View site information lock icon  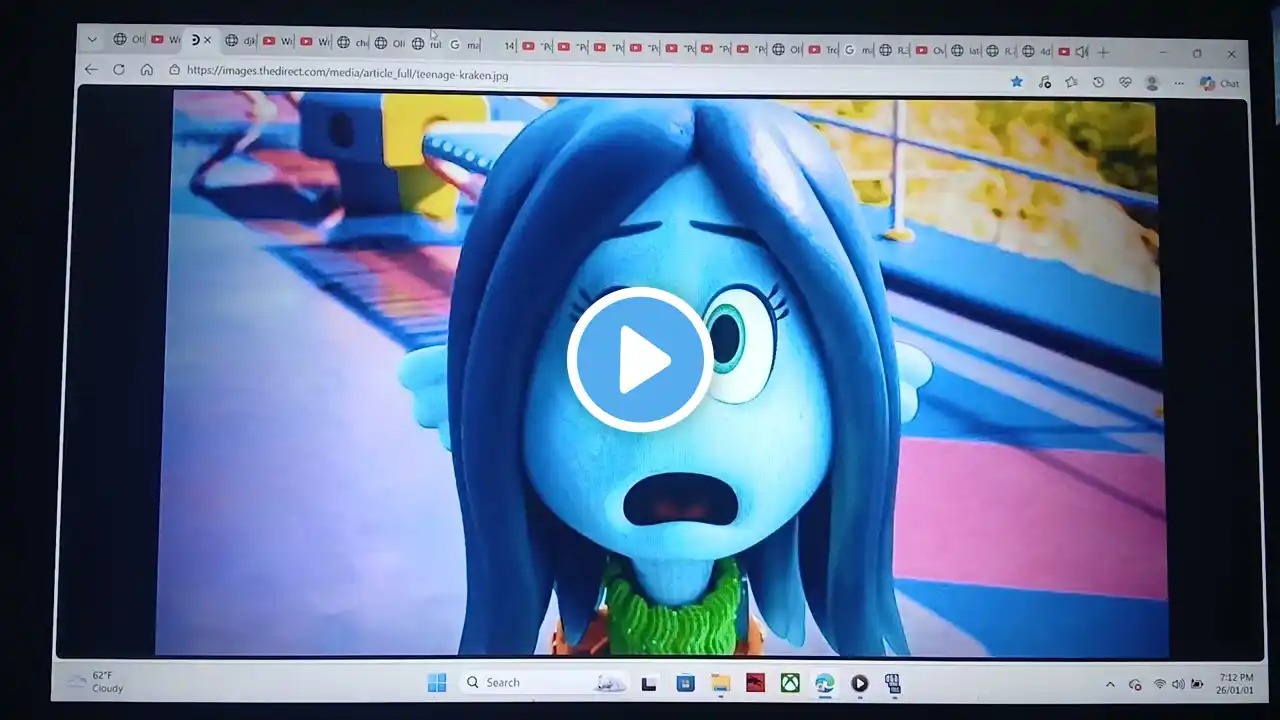click(174, 70)
